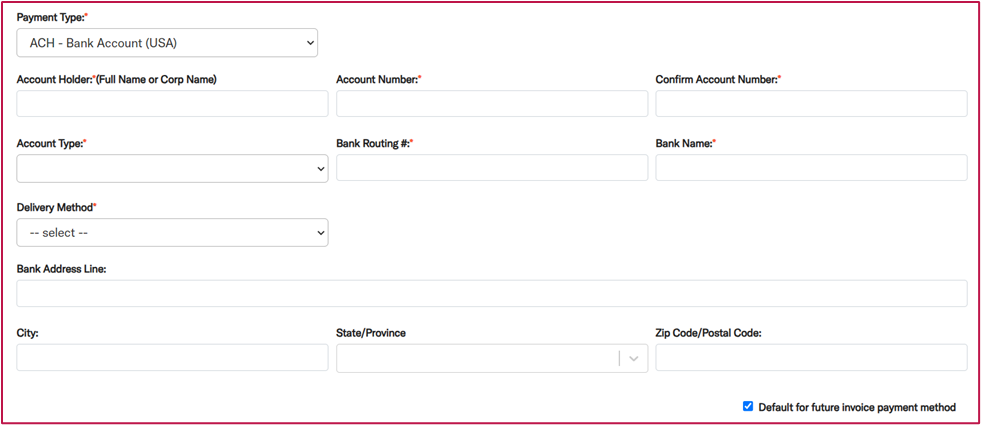
Task: Click into the Account Number field
Action: [x=492, y=103]
